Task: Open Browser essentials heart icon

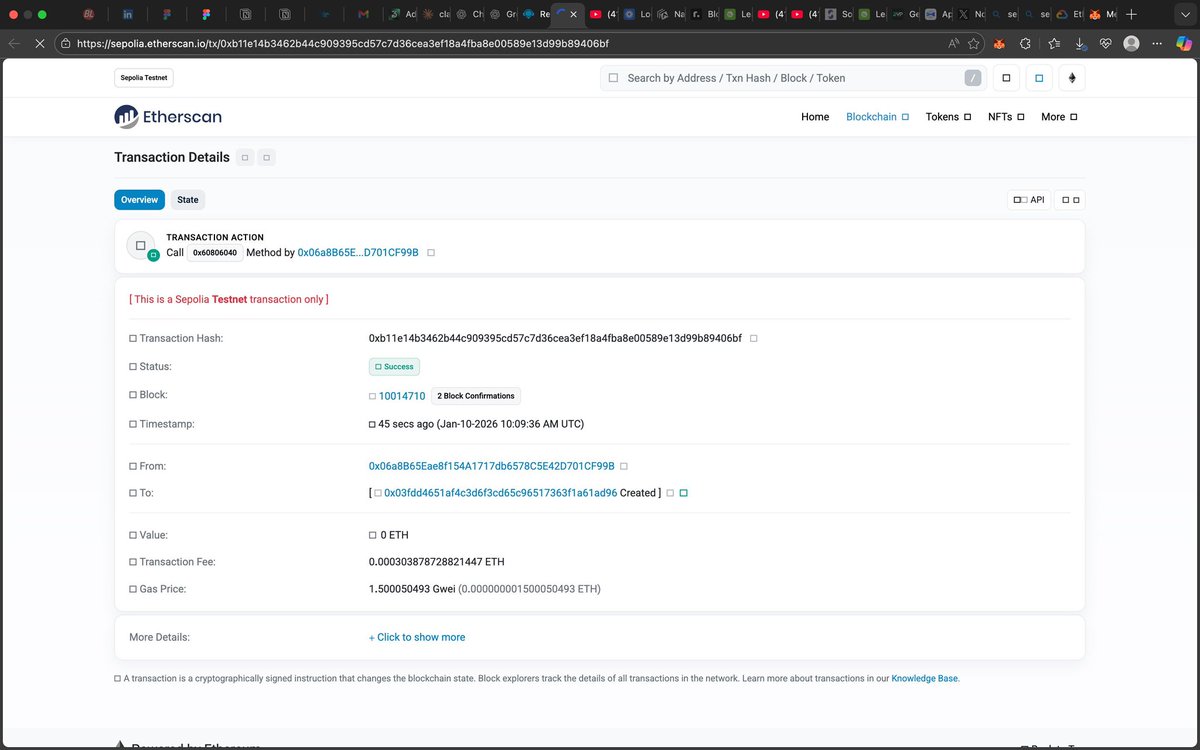Action: point(1105,44)
